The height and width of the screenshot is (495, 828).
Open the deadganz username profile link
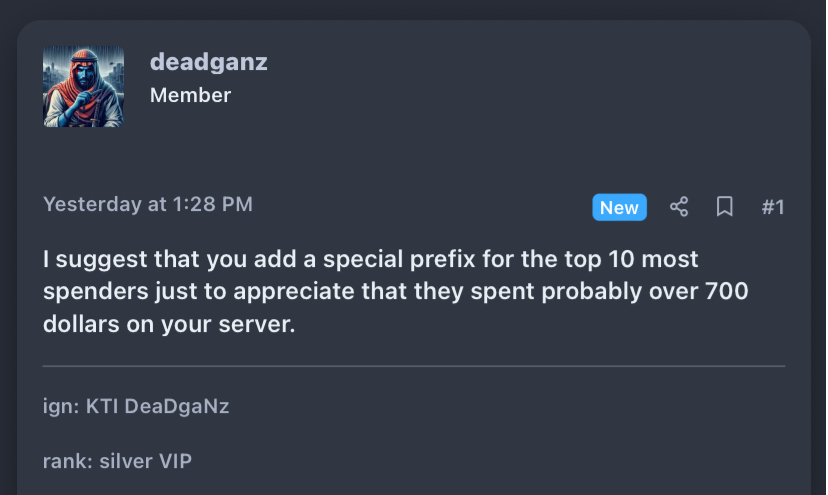pos(209,62)
